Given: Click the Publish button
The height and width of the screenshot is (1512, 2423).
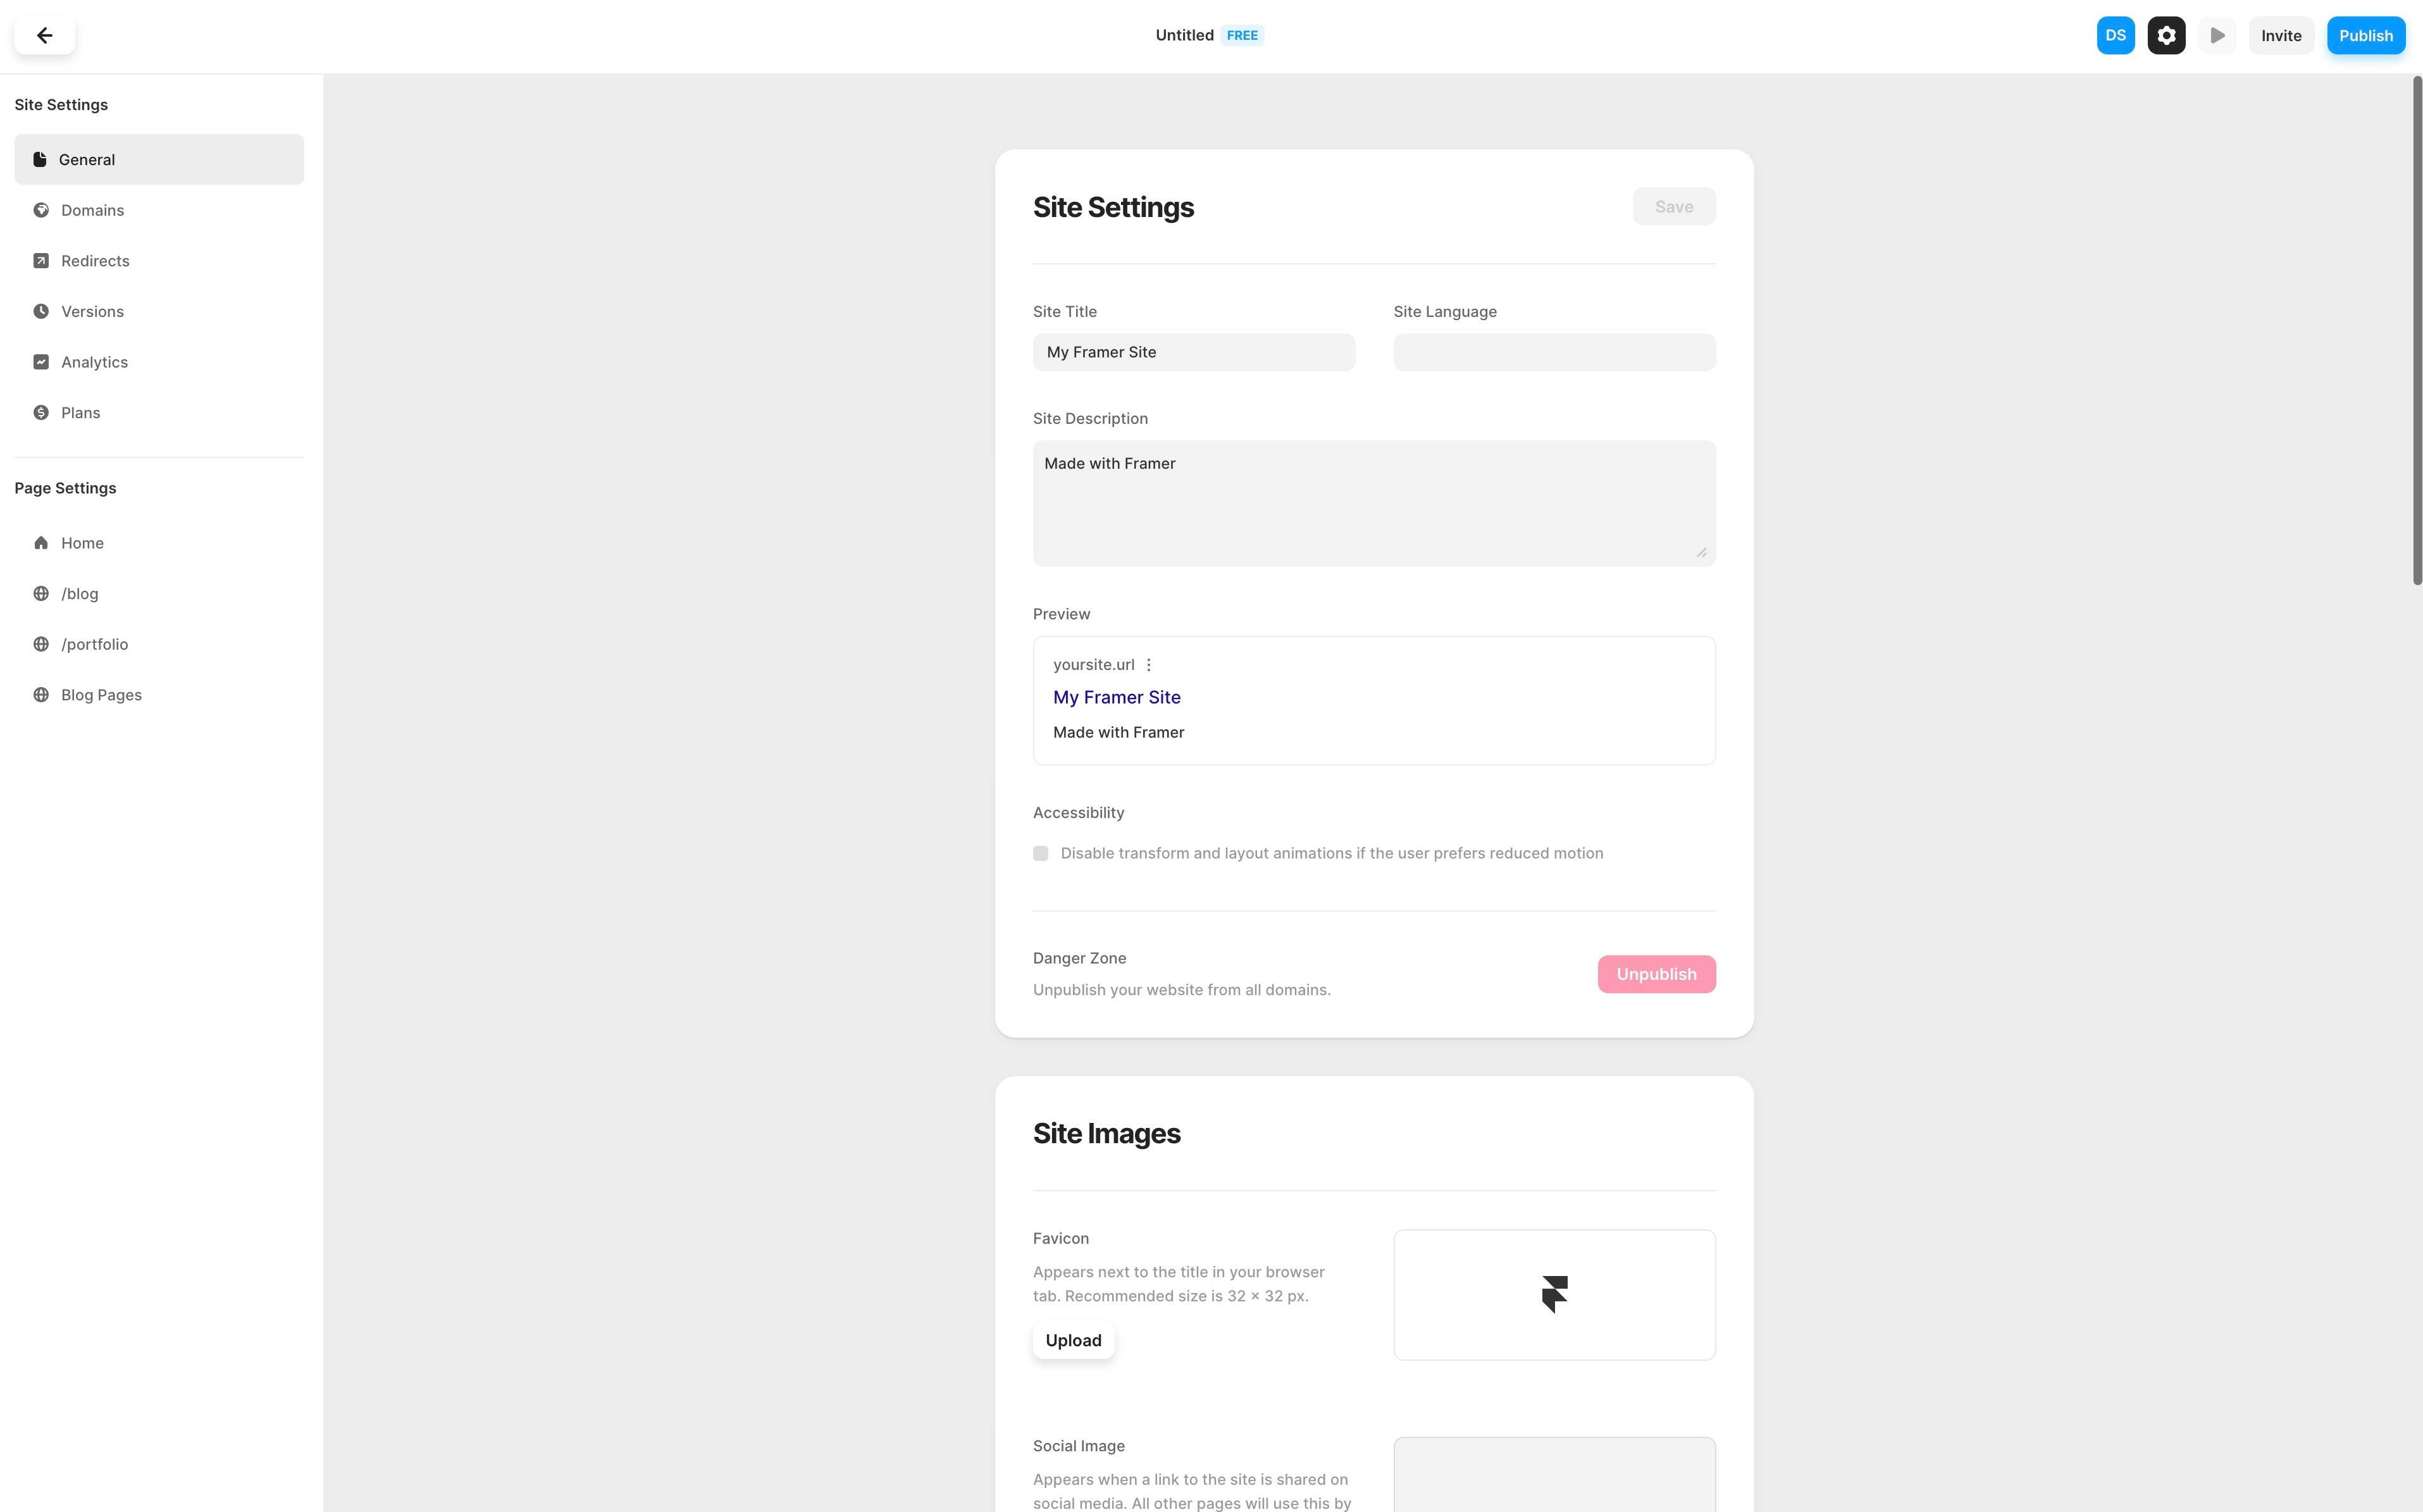Looking at the screenshot, I should 2366,34.
